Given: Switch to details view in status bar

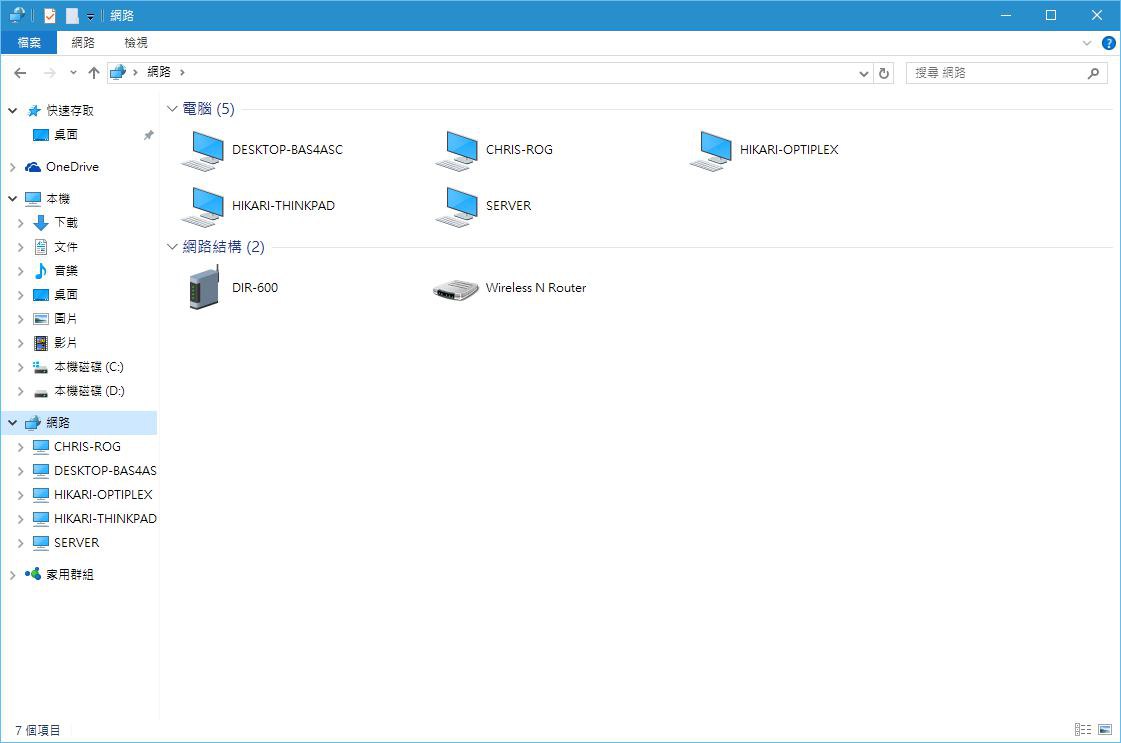Looking at the screenshot, I should pos(1083,730).
